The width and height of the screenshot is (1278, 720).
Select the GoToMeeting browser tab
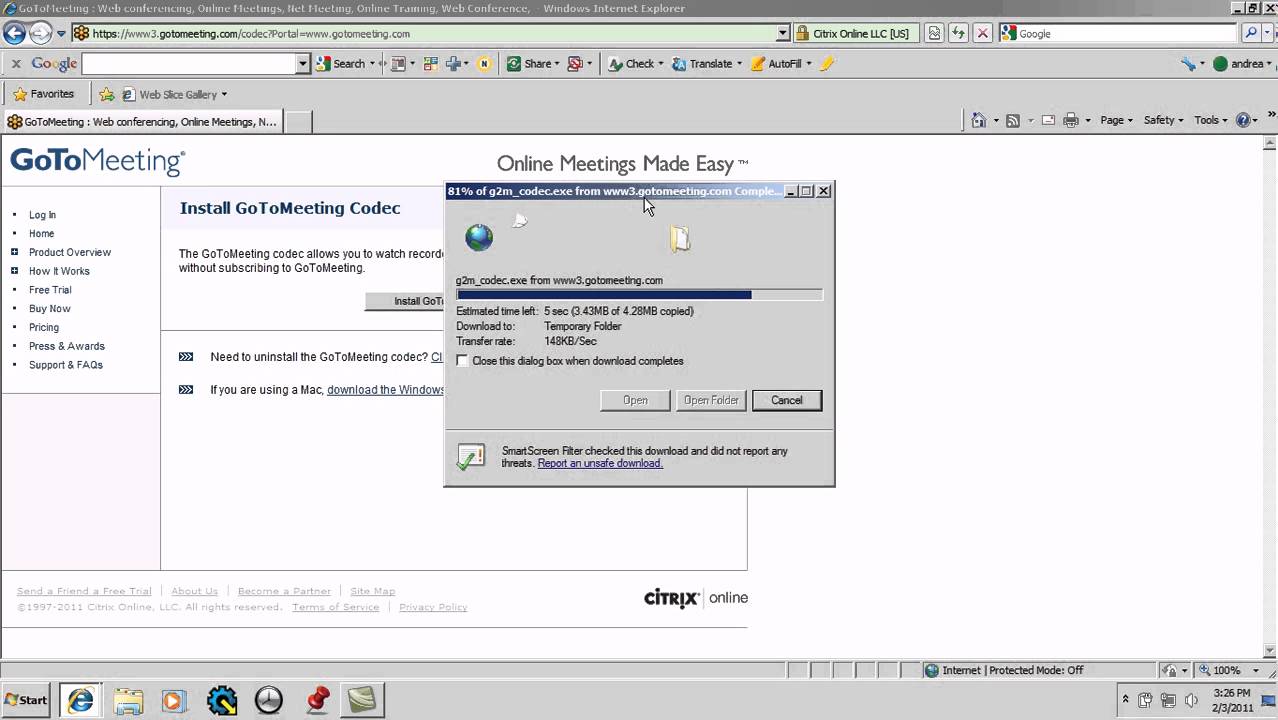[143, 122]
